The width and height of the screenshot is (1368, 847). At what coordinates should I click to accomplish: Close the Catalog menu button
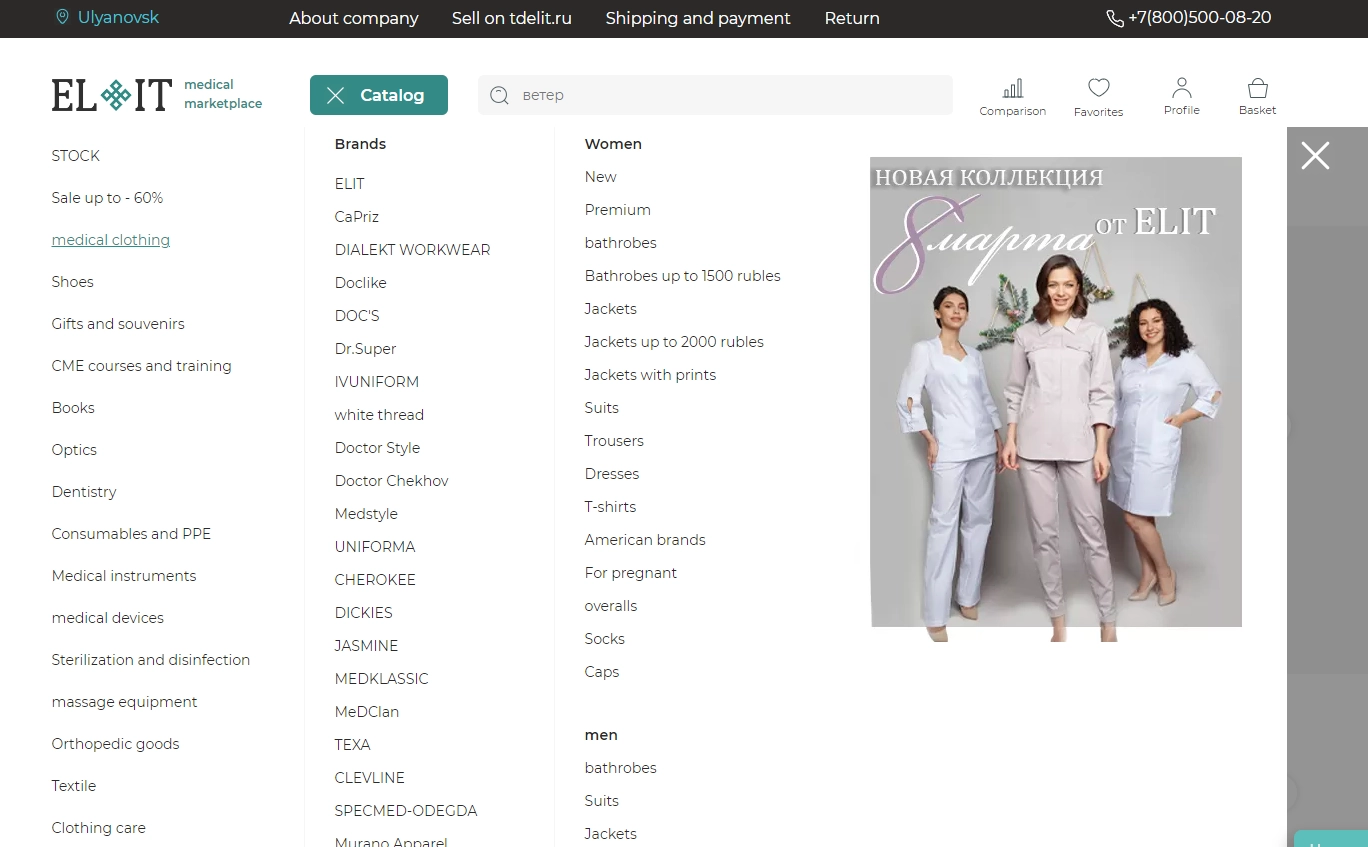coord(379,95)
